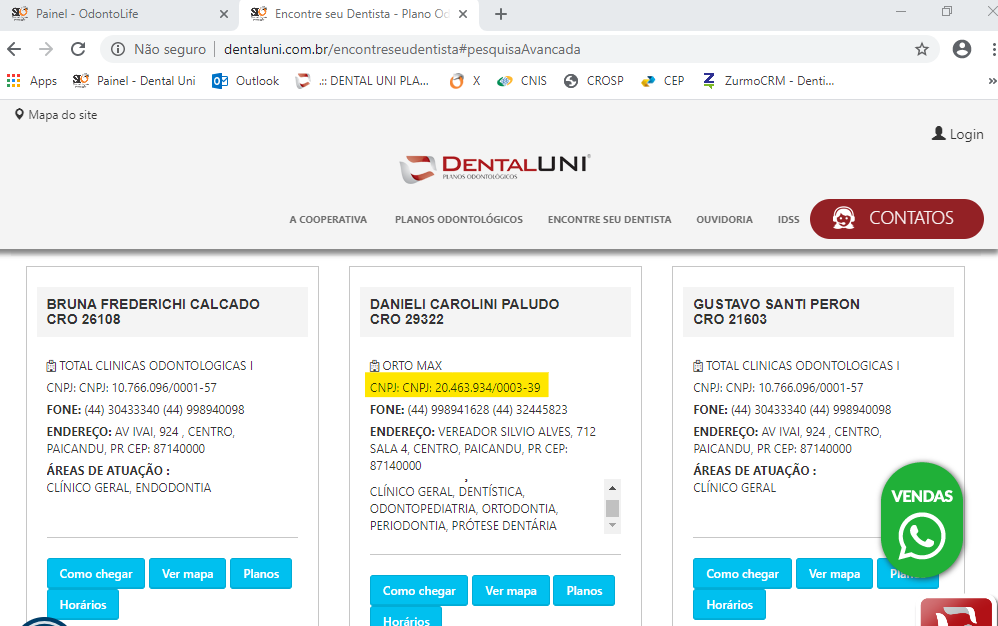Open '.:: DENTAL UNI PLA...' bookmark
Image resolution: width=998 pixels, height=626 pixels.
pyautogui.click(x=363, y=81)
